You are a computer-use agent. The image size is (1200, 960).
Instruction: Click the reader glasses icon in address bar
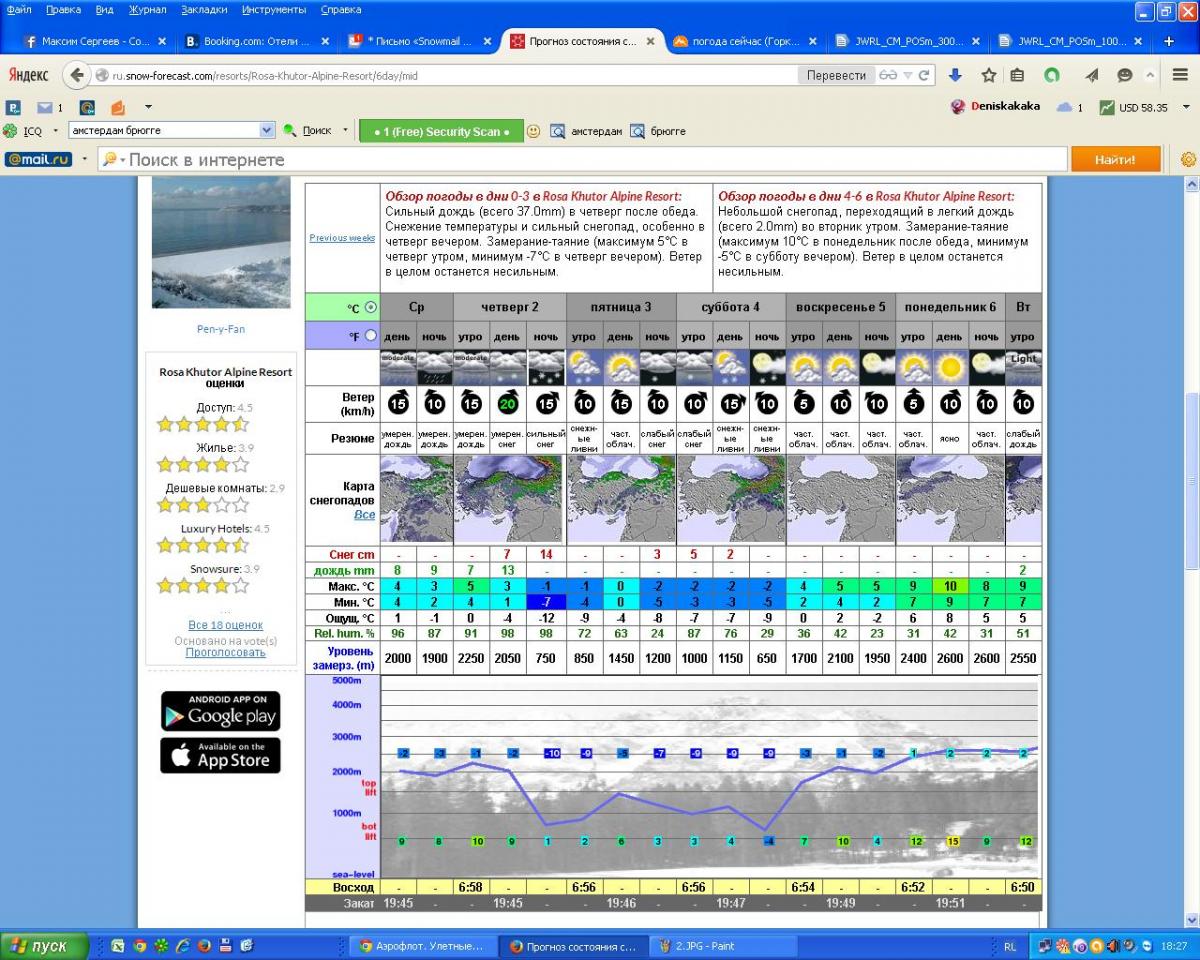[x=888, y=75]
